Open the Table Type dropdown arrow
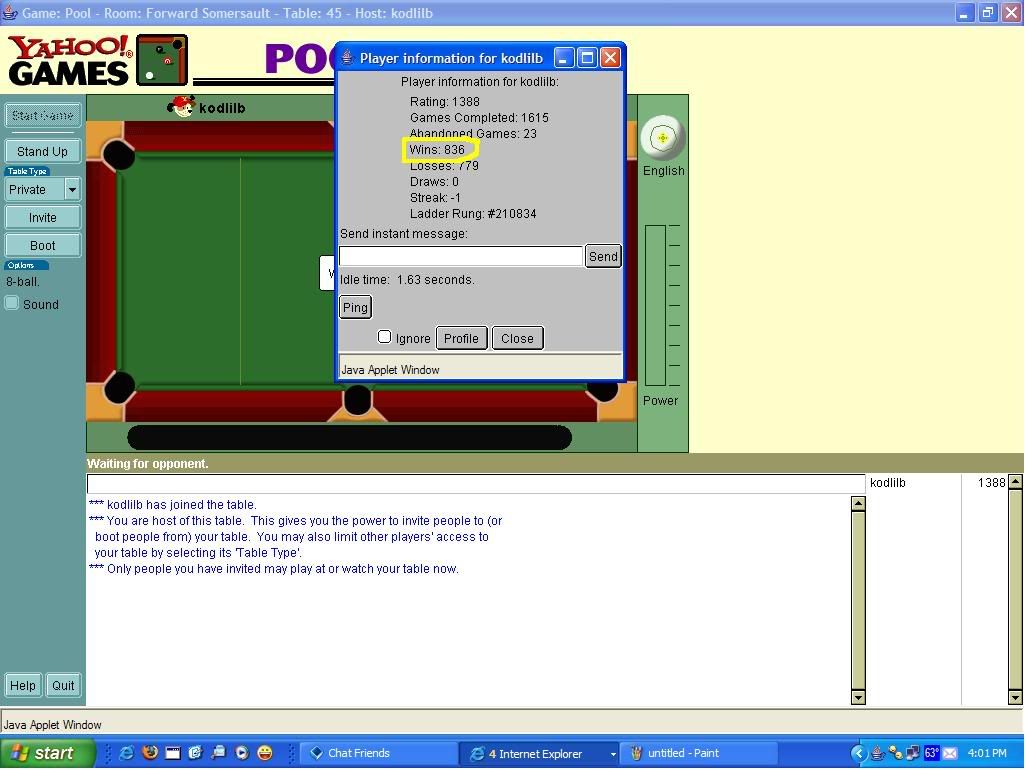The image size is (1026, 770). (x=72, y=189)
